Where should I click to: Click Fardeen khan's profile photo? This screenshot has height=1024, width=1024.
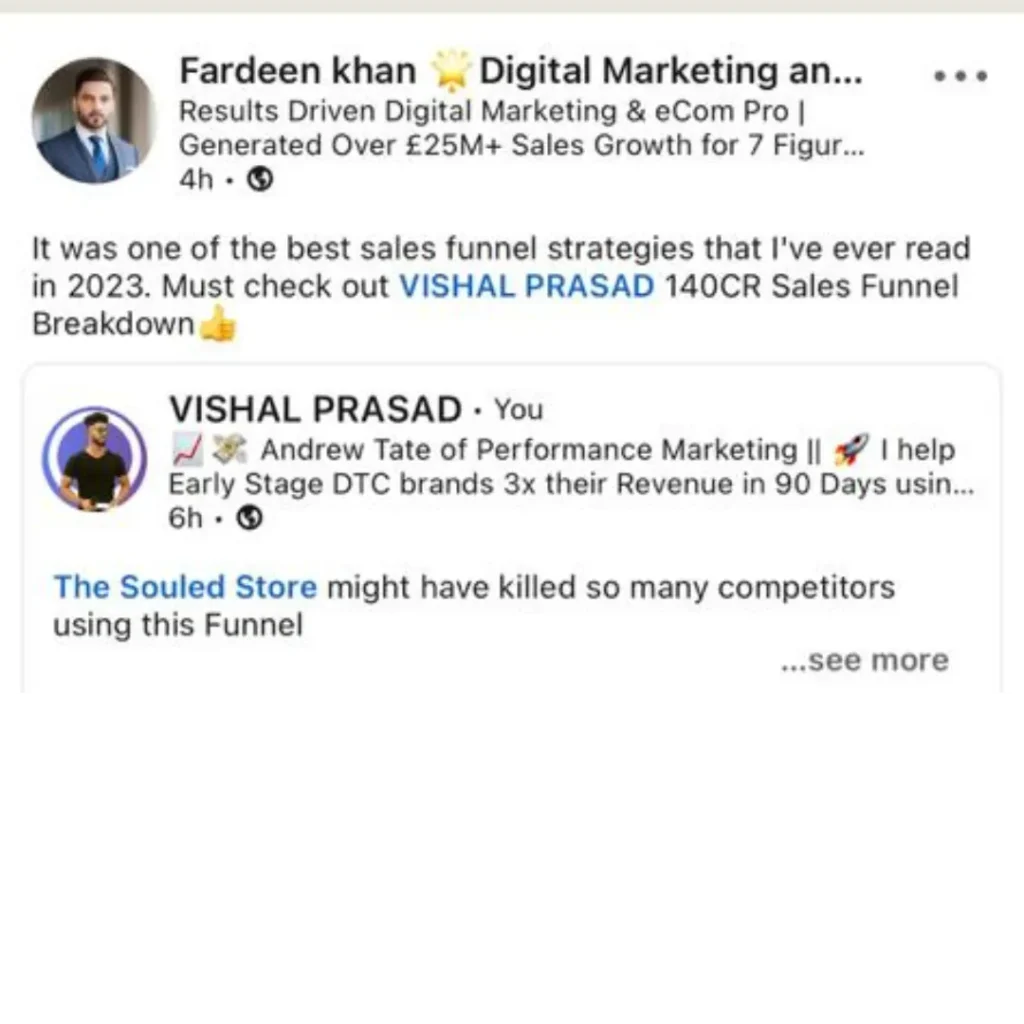(x=94, y=120)
